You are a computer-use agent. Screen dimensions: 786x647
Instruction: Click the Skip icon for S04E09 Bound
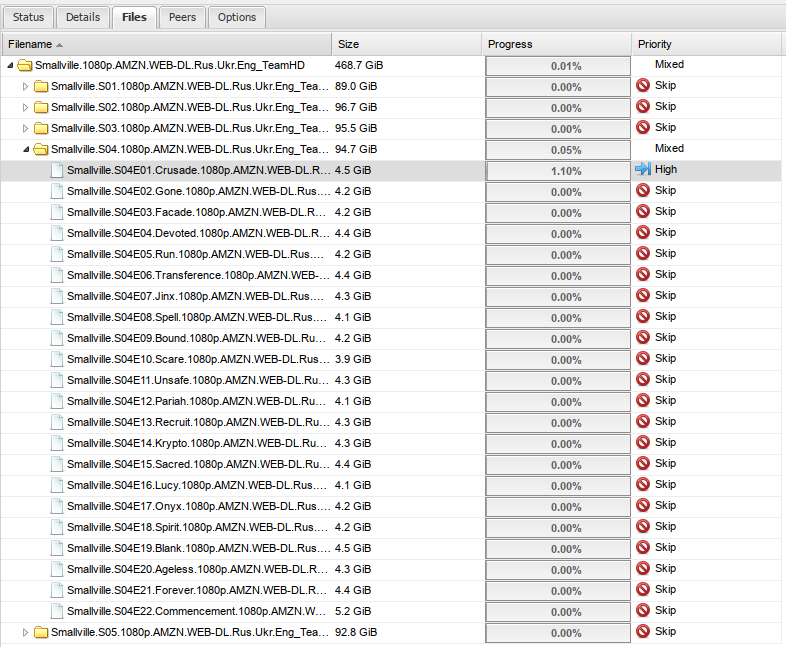tap(643, 337)
